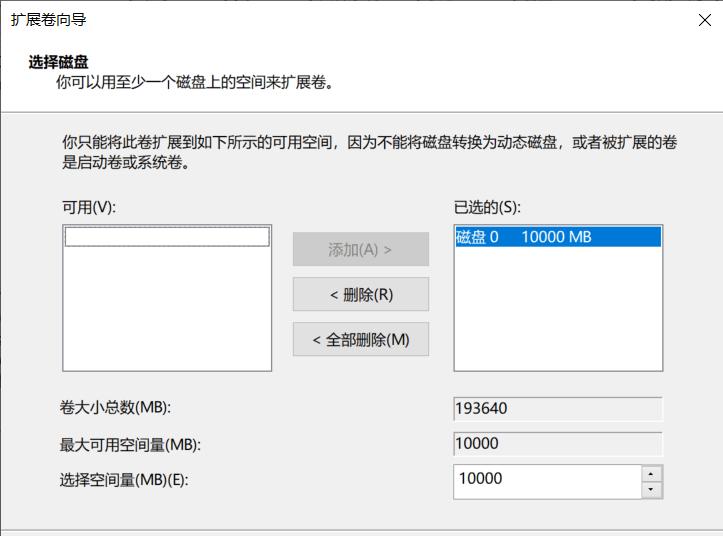Click the 最大可用空间量(MB): label

click(130, 445)
